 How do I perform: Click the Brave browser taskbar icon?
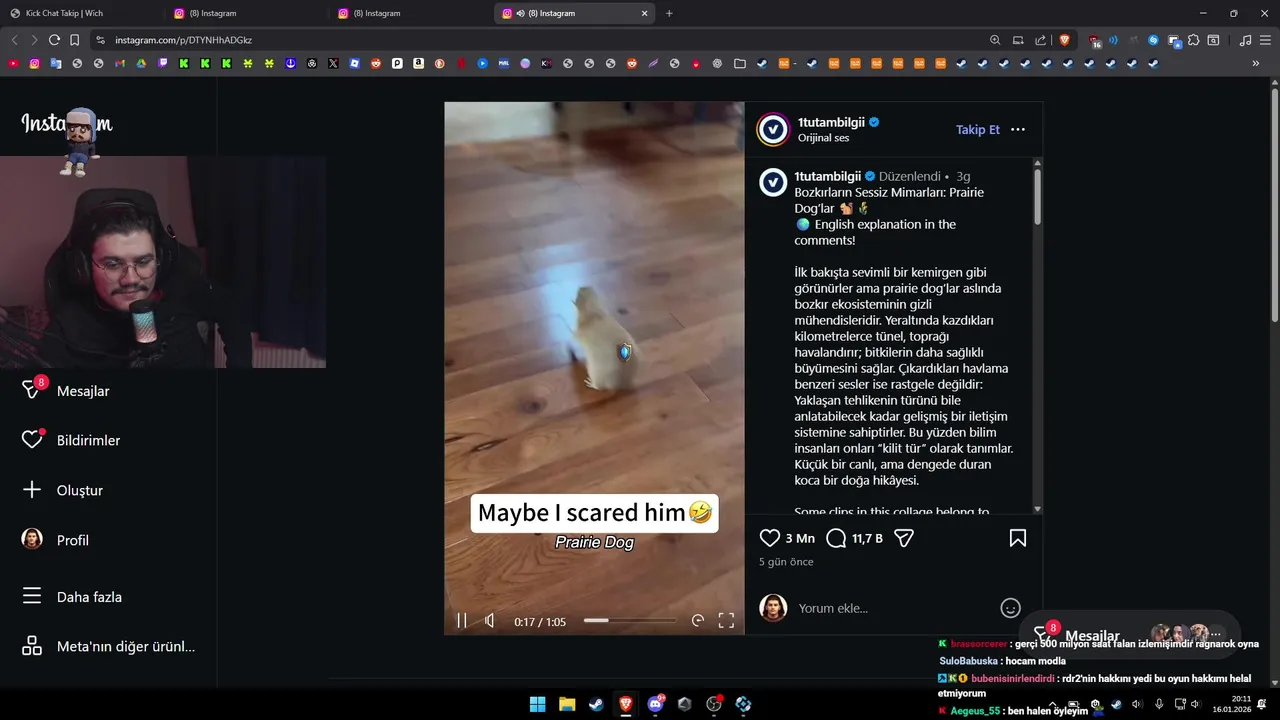click(626, 704)
